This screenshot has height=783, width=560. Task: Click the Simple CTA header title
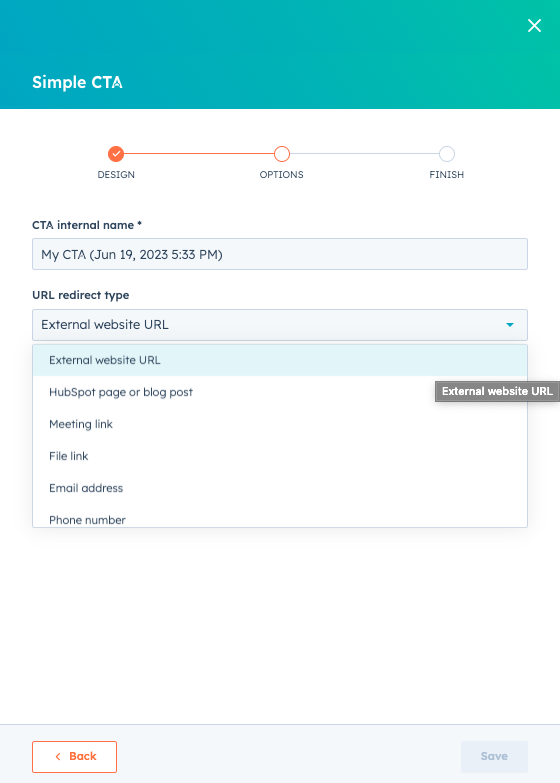[x=77, y=82]
